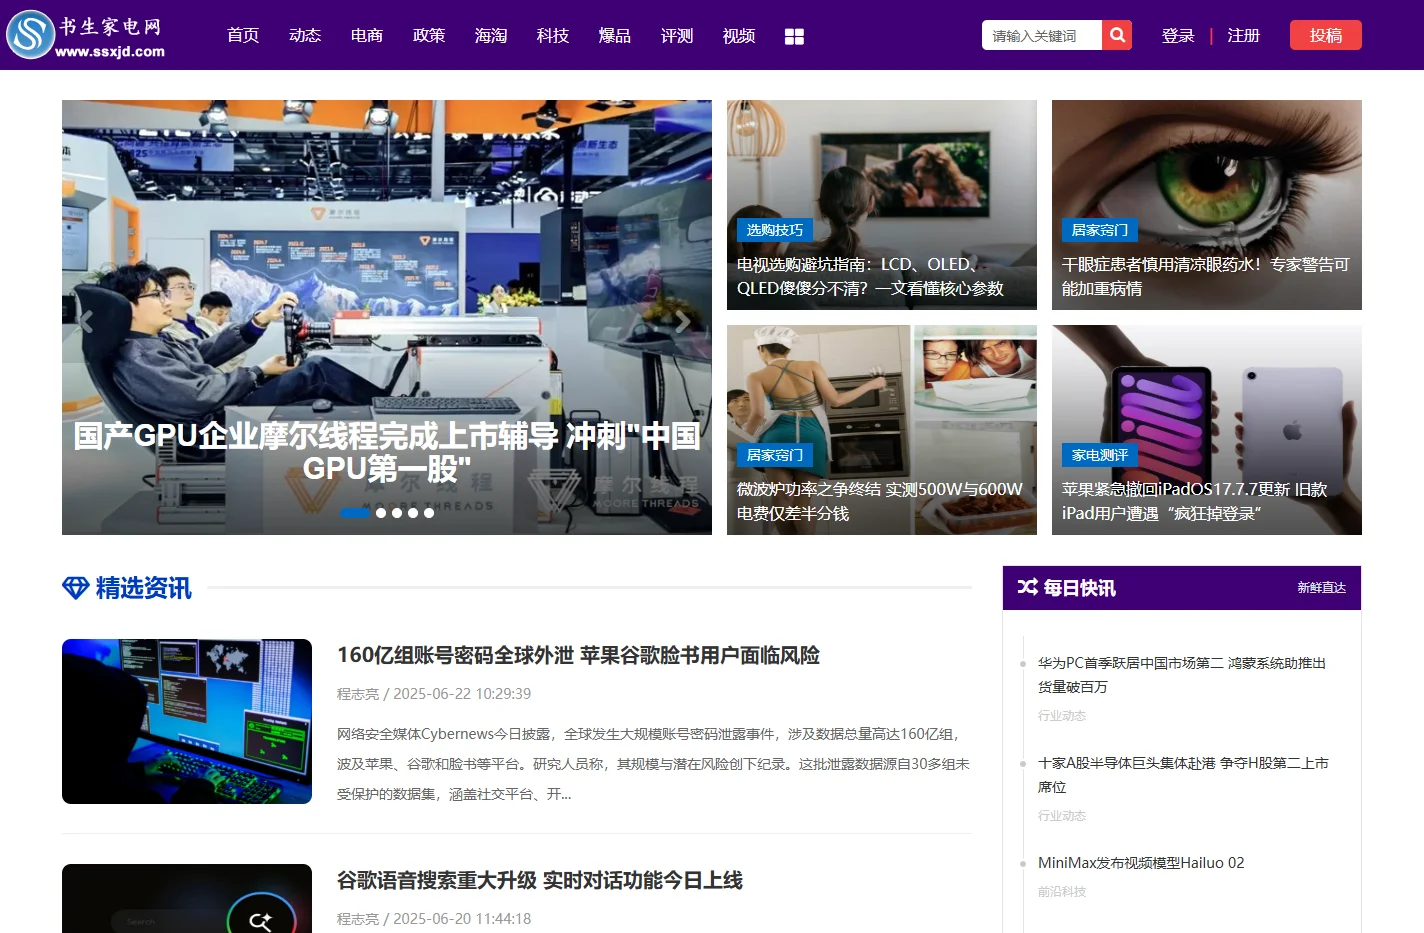This screenshot has width=1424, height=933.
Task: Open the 视频 navigation item
Action: pyautogui.click(x=739, y=35)
